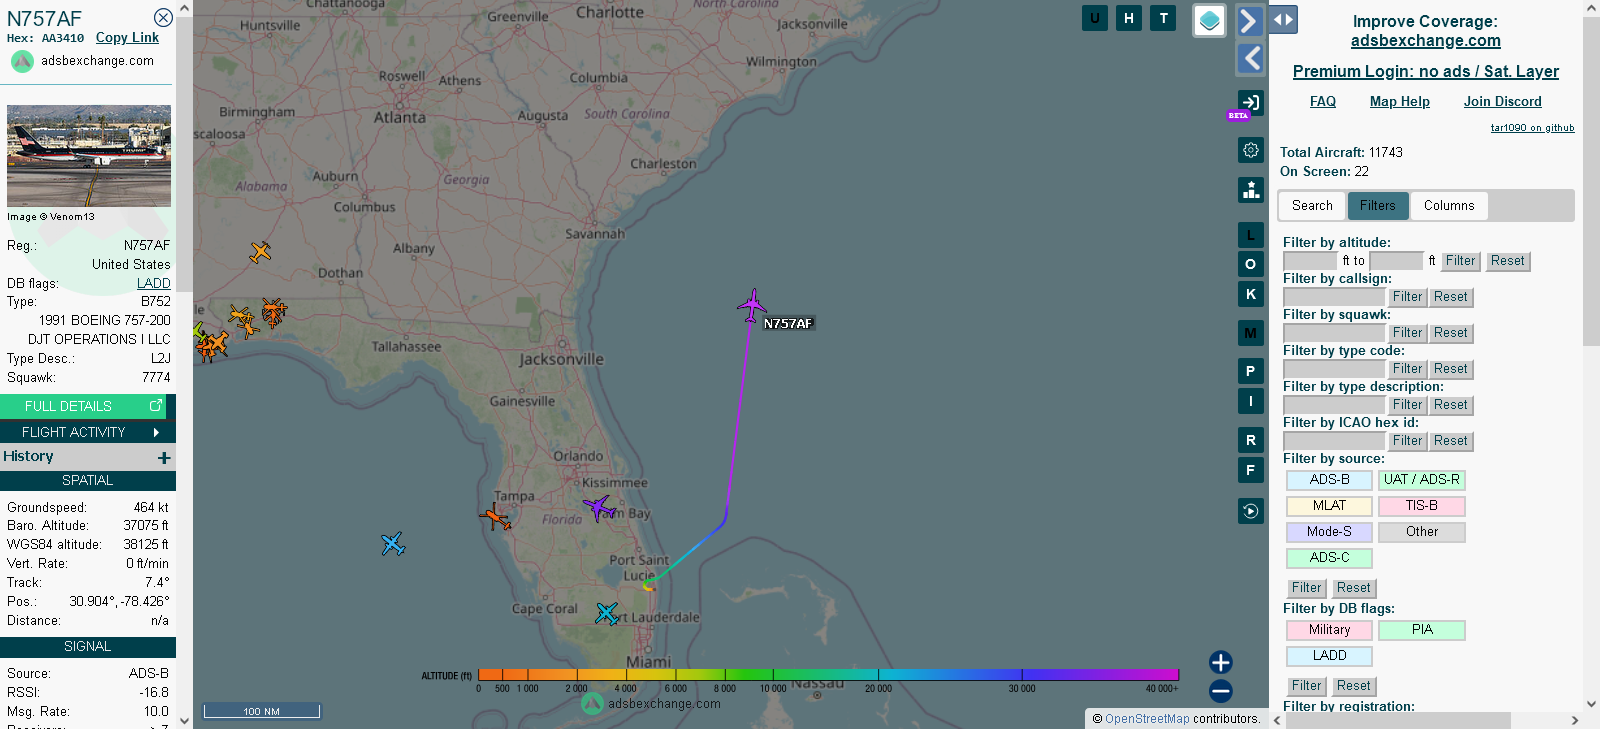
Task: Switch to the Columns tab
Action: pyautogui.click(x=1449, y=206)
